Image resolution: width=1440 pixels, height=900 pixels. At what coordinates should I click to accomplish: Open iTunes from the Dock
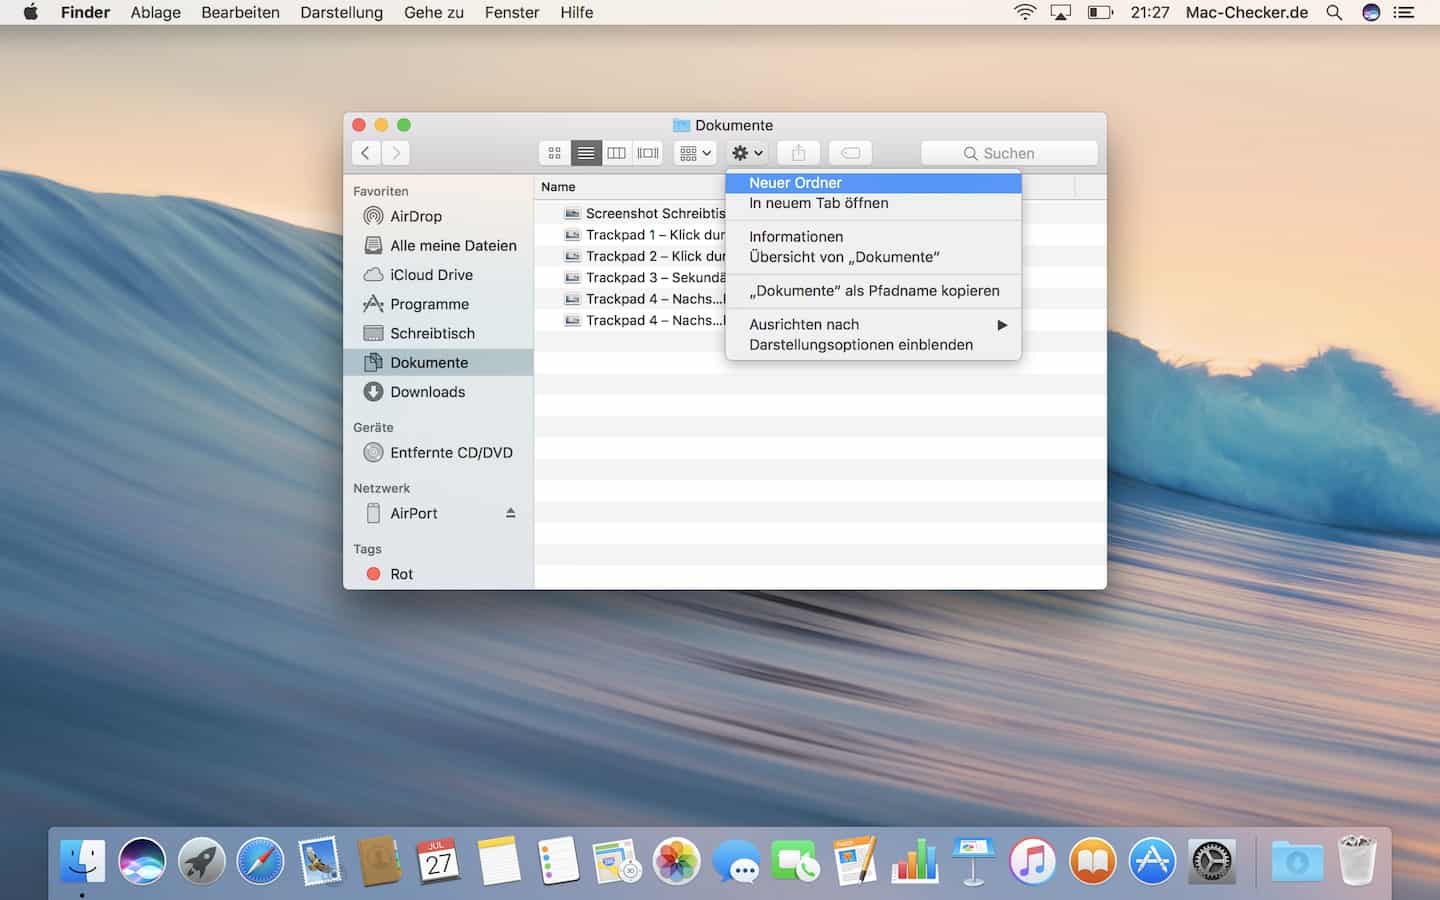(x=1033, y=861)
